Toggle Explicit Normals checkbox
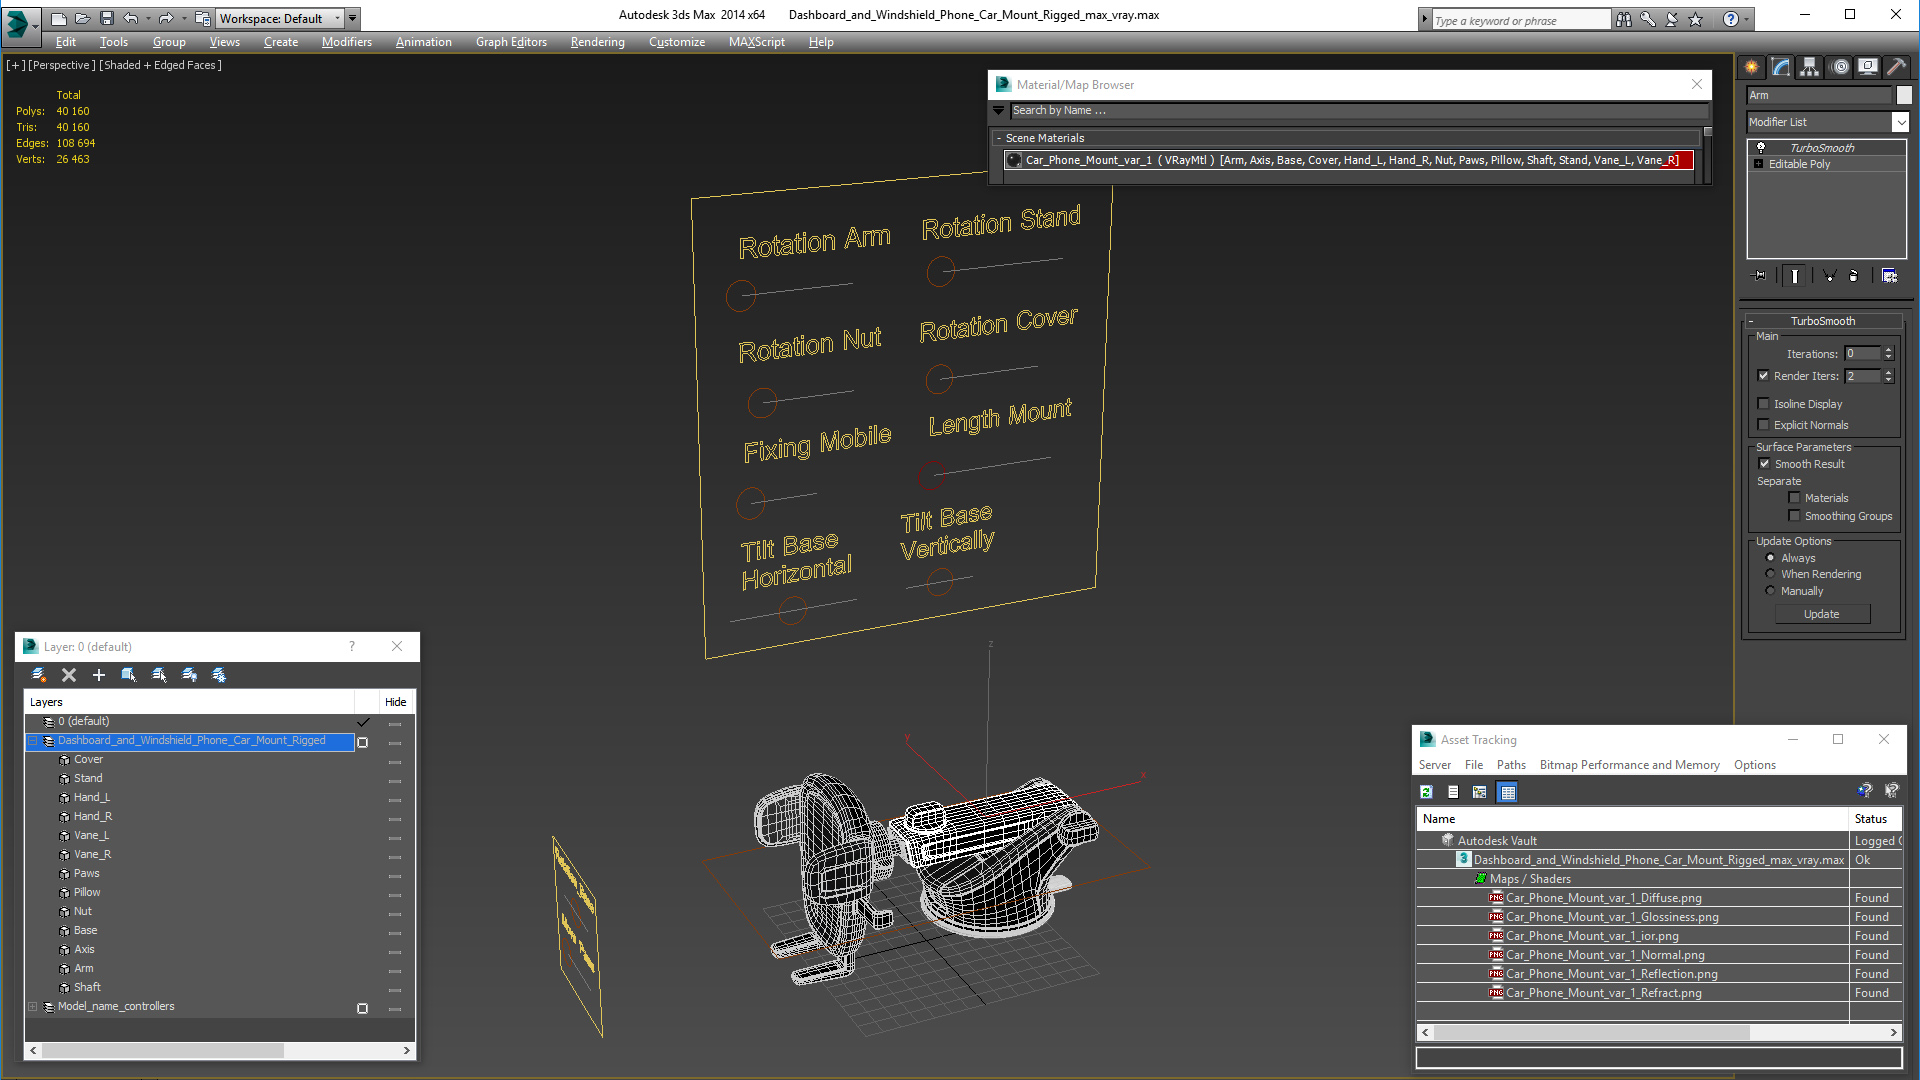This screenshot has width=1920, height=1080. pyautogui.click(x=1764, y=425)
